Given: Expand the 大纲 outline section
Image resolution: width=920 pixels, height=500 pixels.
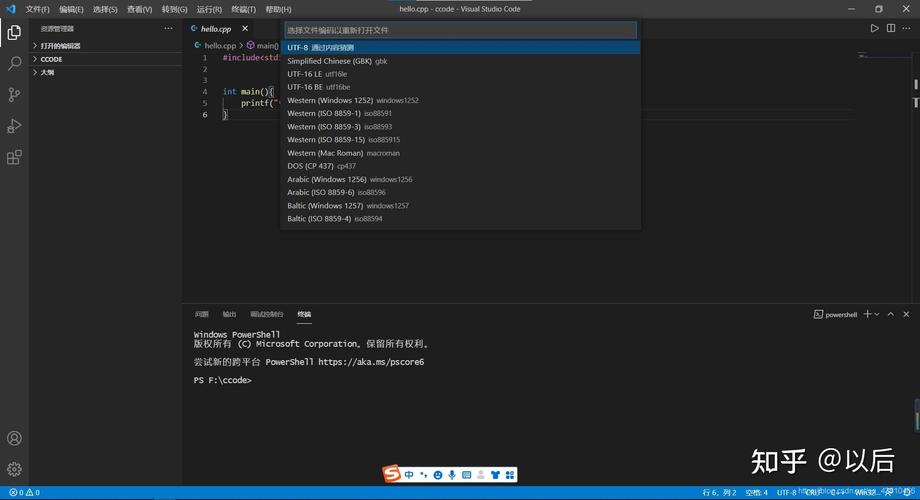Looking at the screenshot, I should [106, 72].
